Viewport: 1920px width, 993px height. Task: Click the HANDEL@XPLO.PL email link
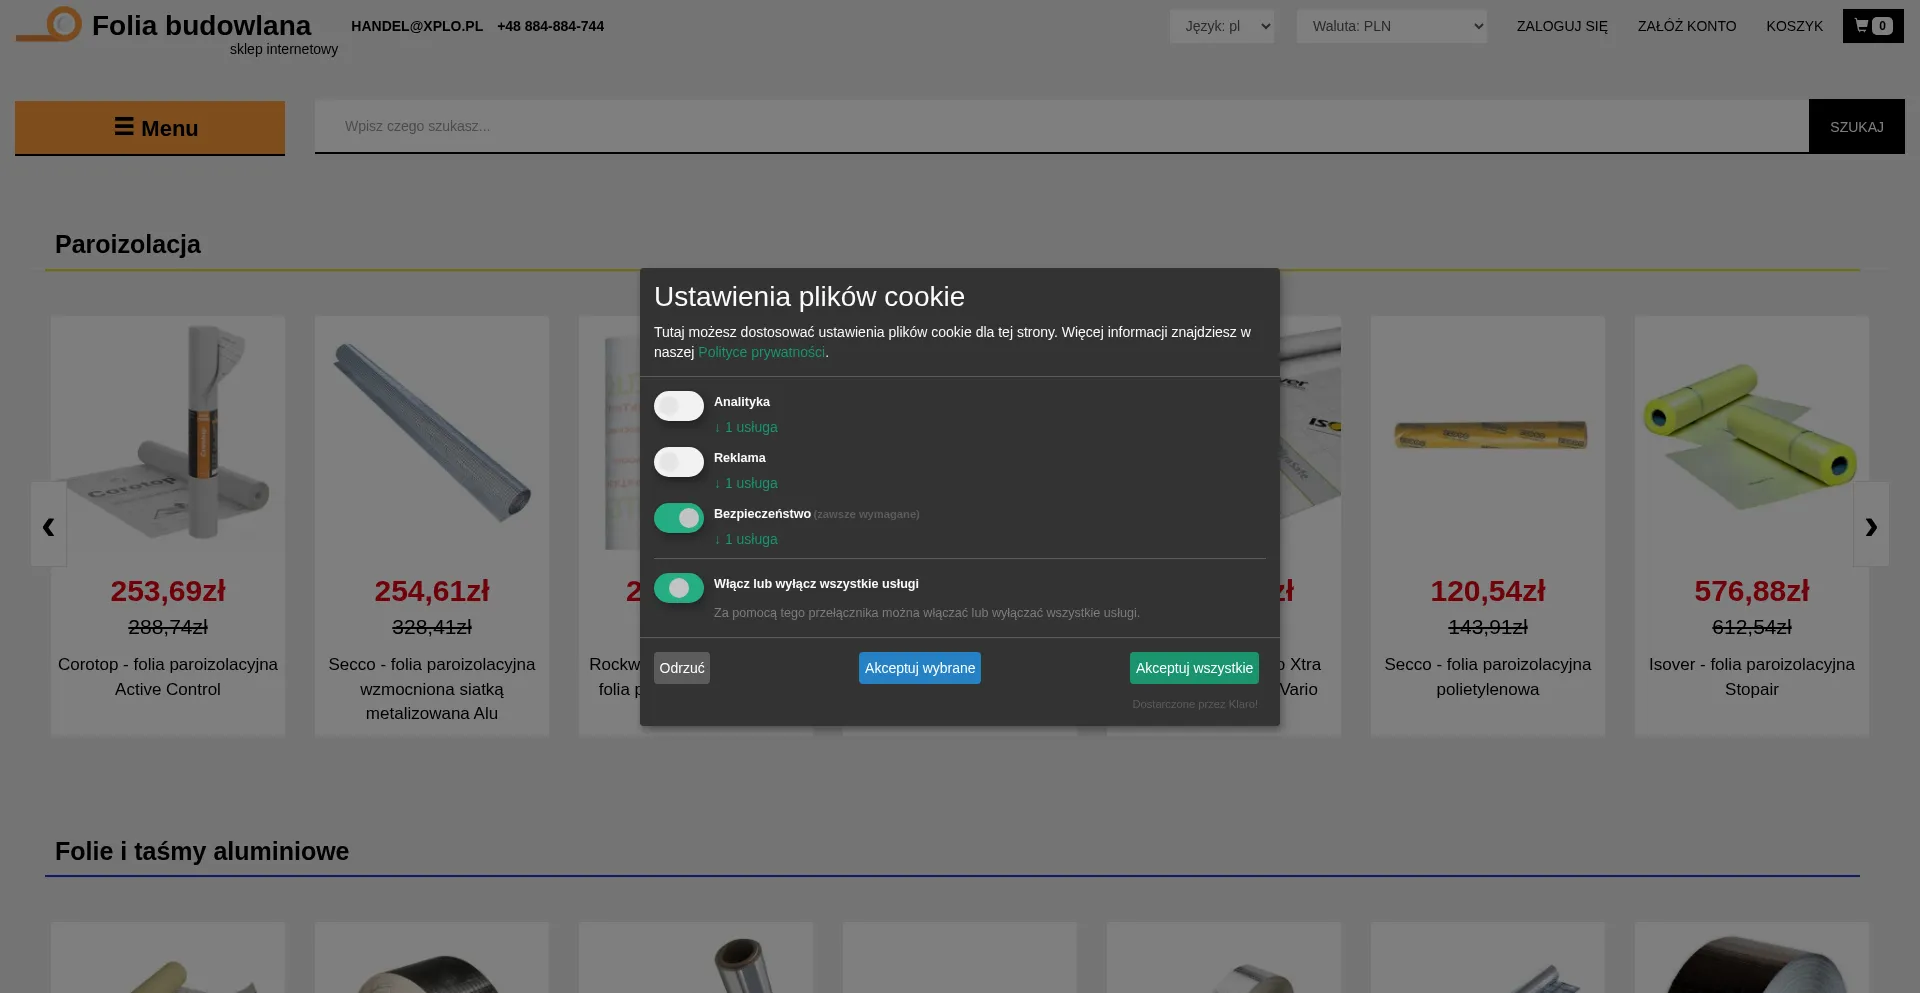pyautogui.click(x=417, y=26)
